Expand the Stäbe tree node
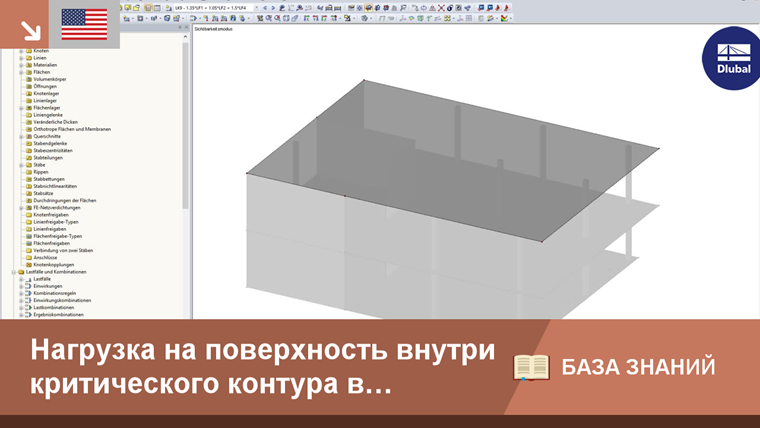The width and height of the screenshot is (760, 428). [21, 165]
